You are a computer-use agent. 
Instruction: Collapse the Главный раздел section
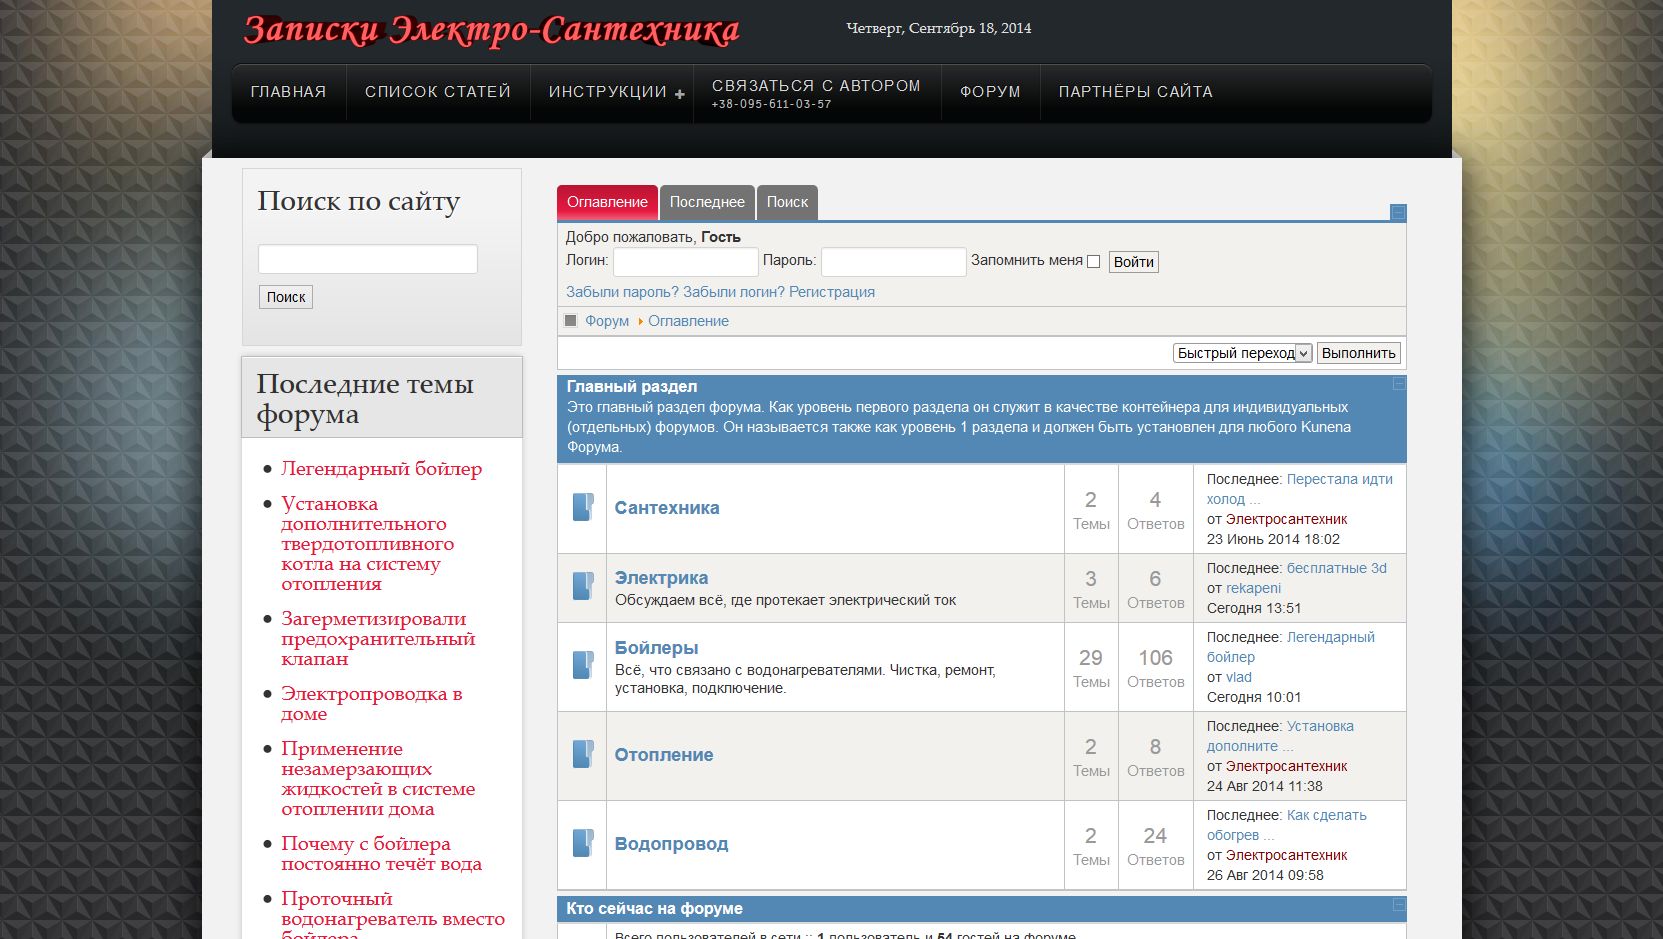[x=1399, y=384]
